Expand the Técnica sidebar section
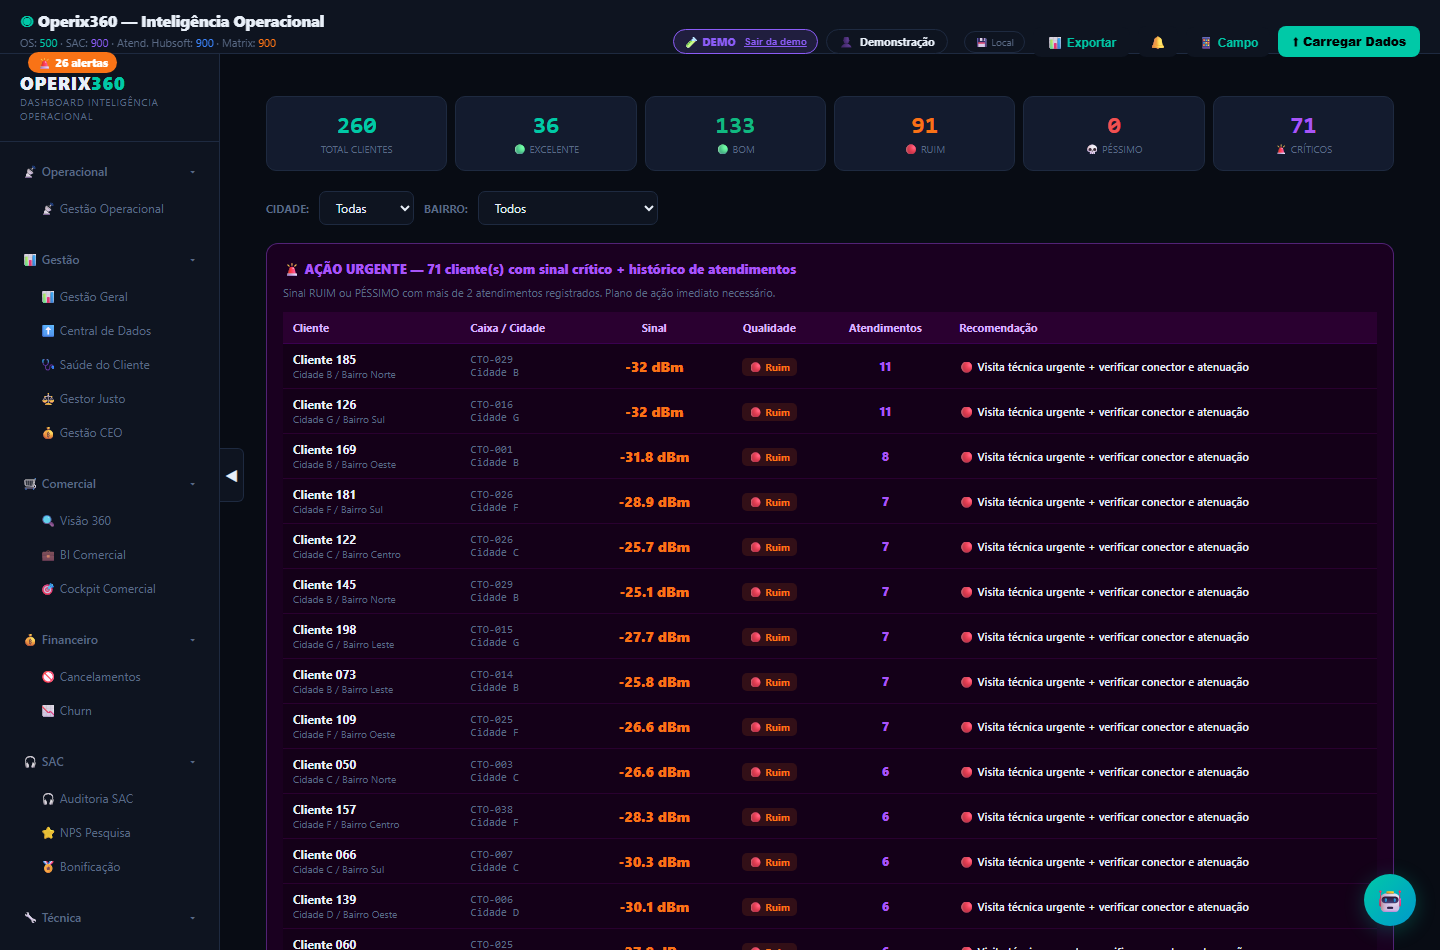This screenshot has height=950, width=1440. pos(109,918)
